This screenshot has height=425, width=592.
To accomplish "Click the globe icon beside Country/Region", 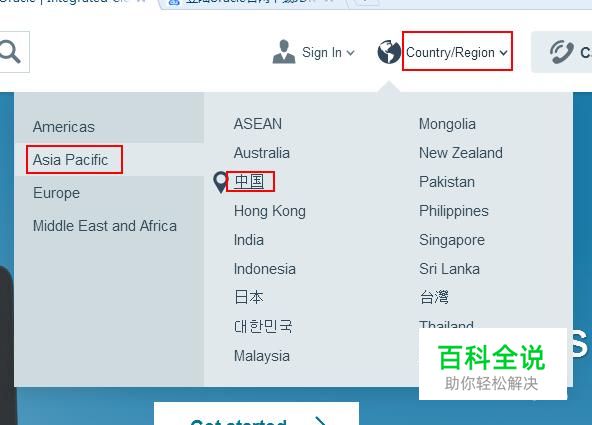I will point(389,52).
